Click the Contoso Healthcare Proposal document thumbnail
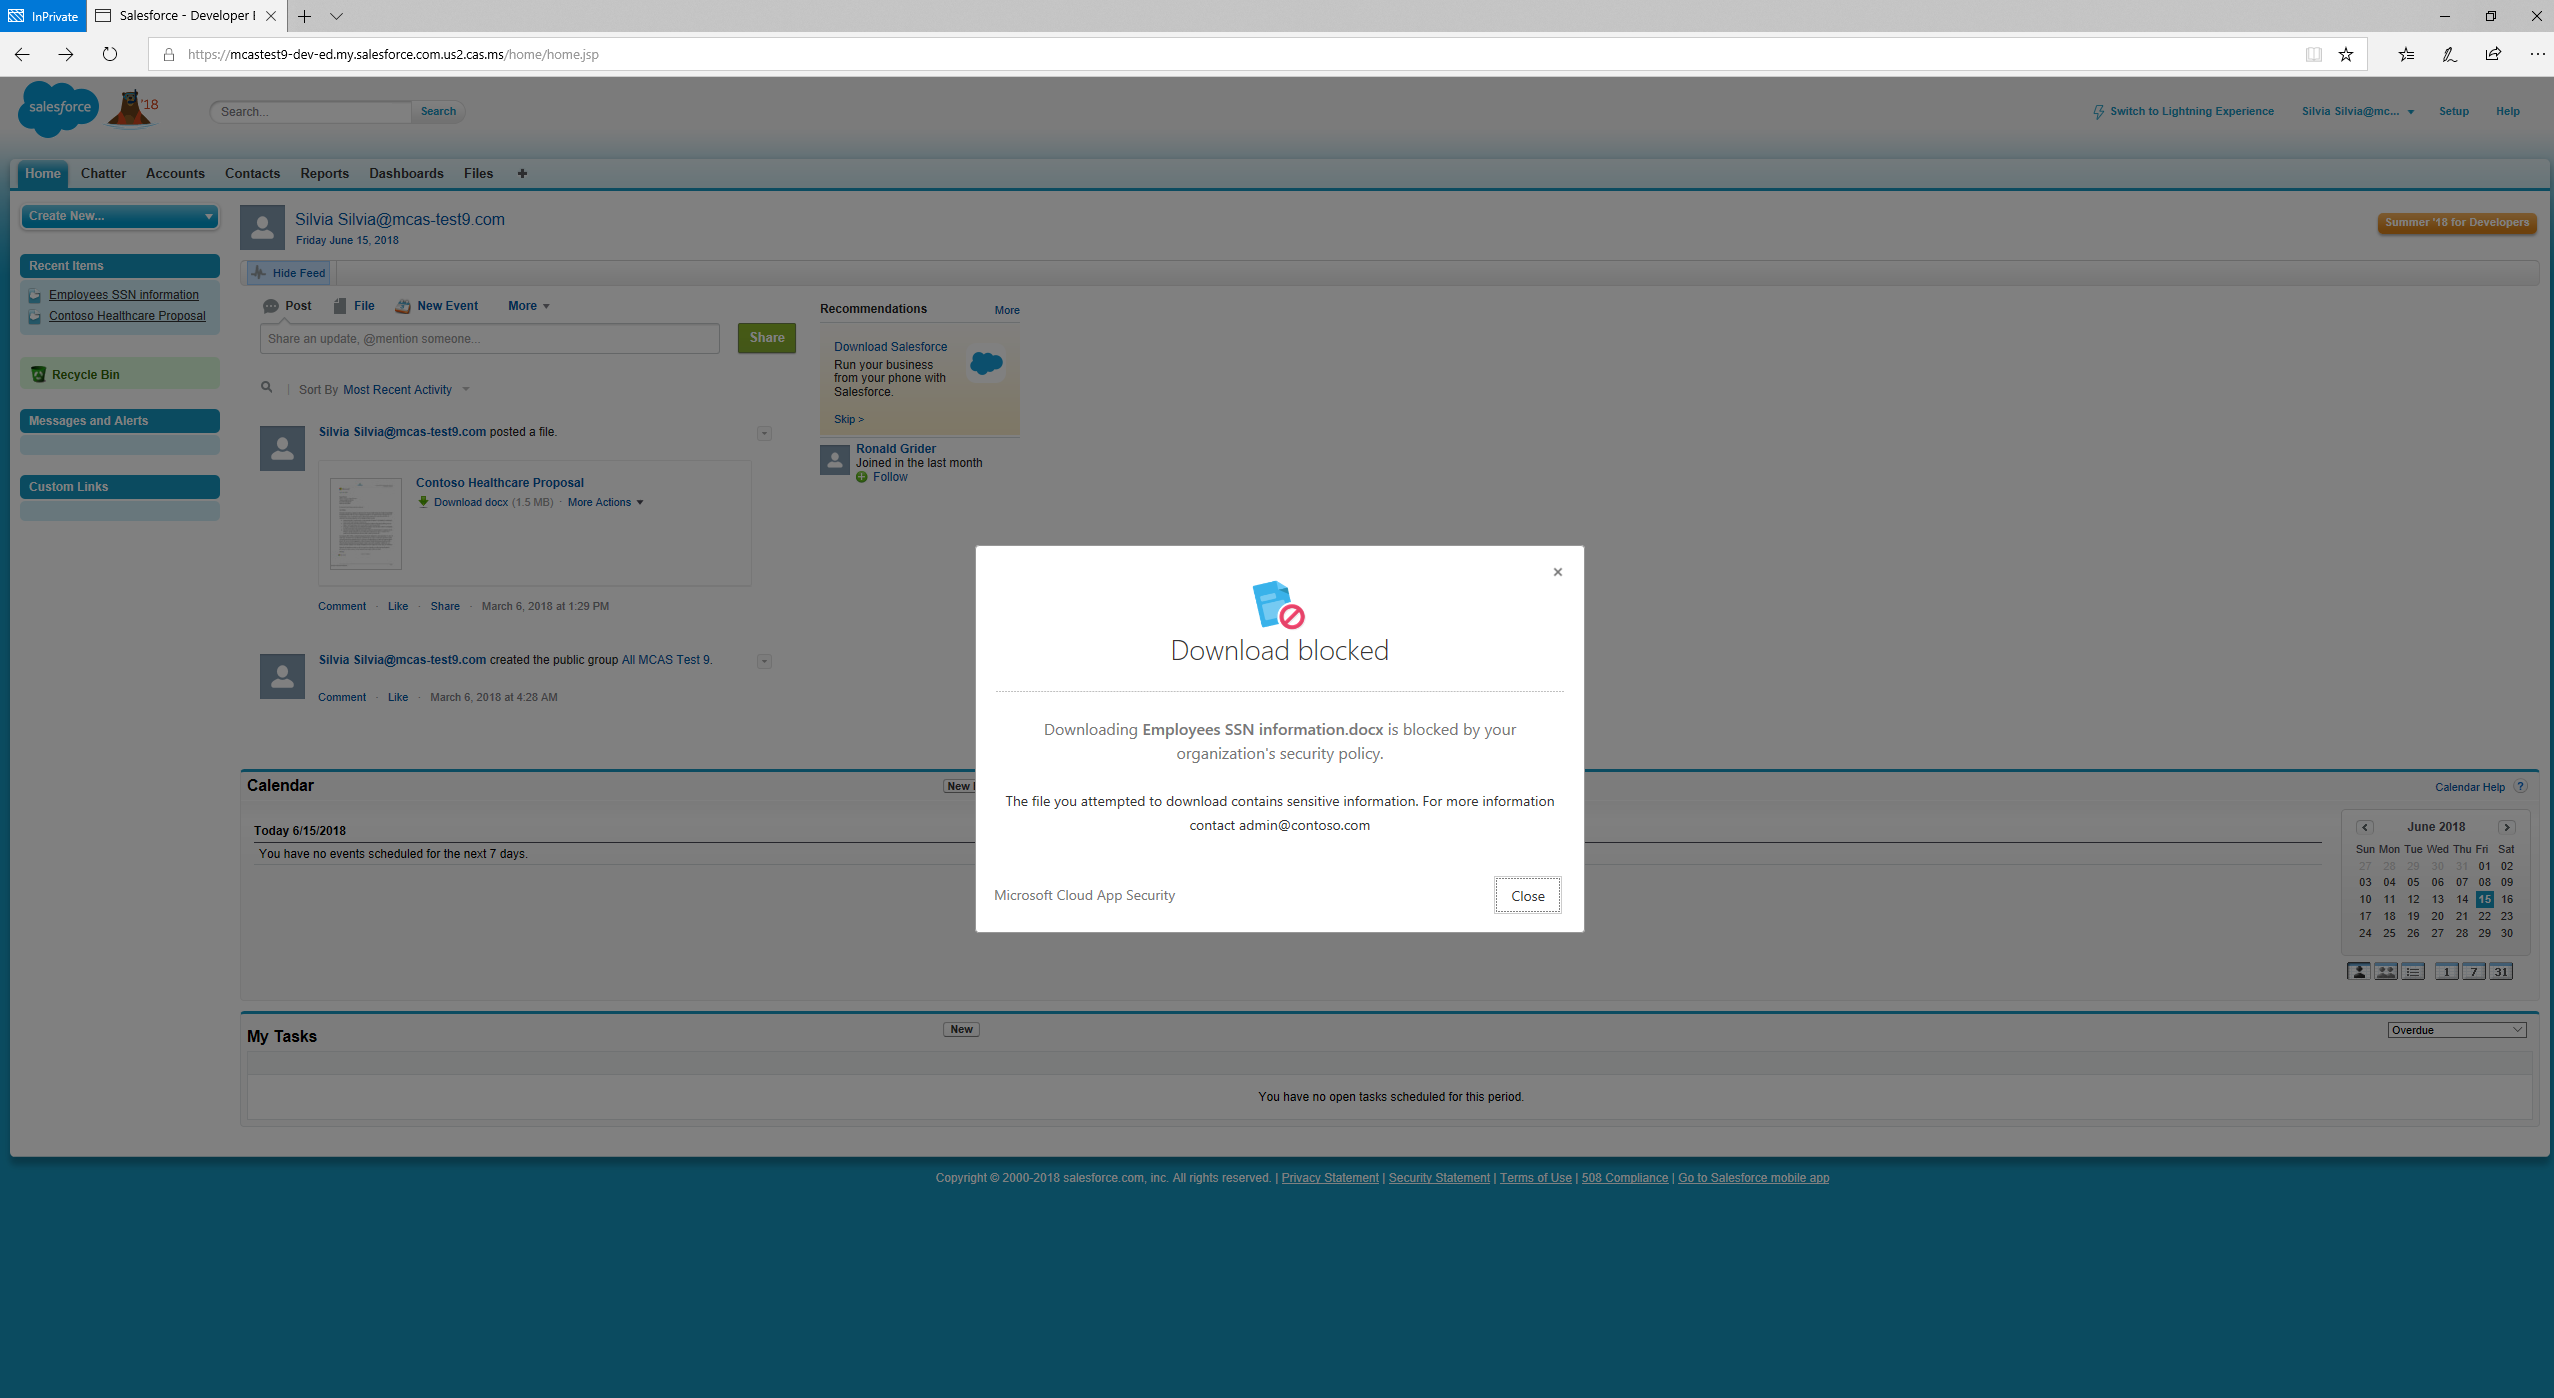The width and height of the screenshot is (2554, 1398). pyautogui.click(x=366, y=524)
